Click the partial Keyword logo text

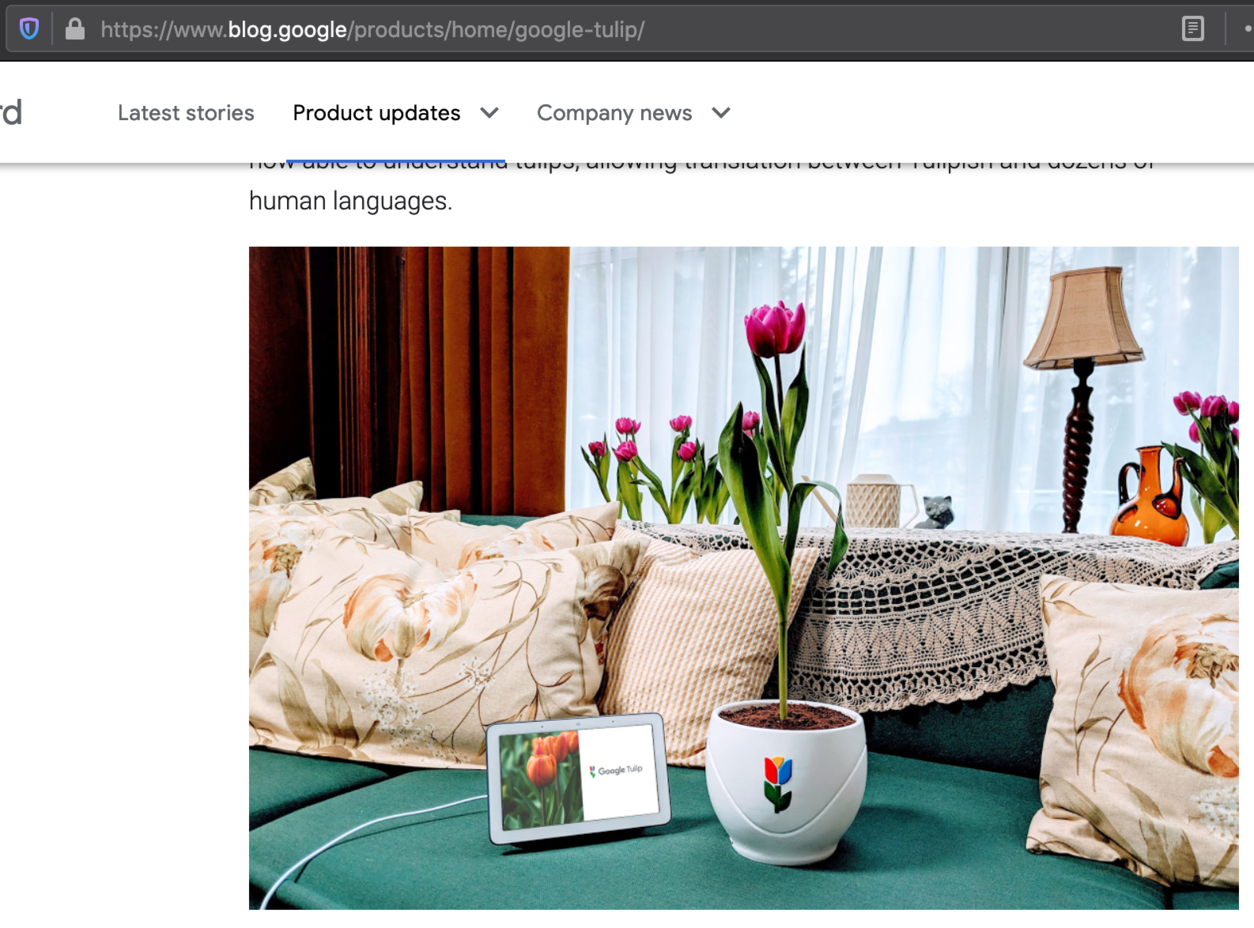click(x=10, y=113)
